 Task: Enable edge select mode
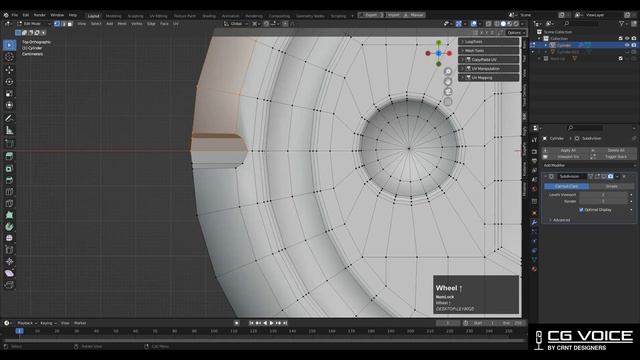pos(64,24)
